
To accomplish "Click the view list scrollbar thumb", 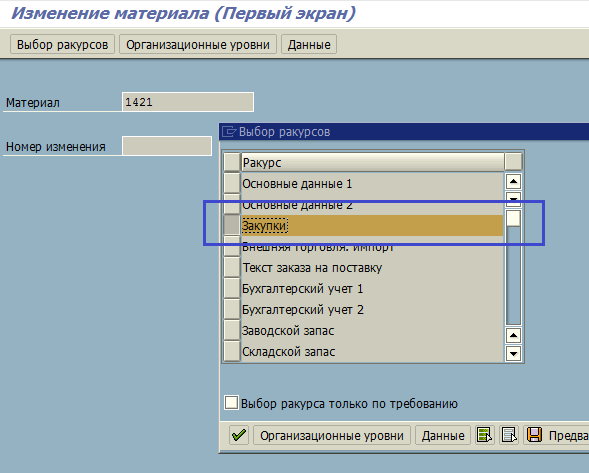I will tap(513, 218).
